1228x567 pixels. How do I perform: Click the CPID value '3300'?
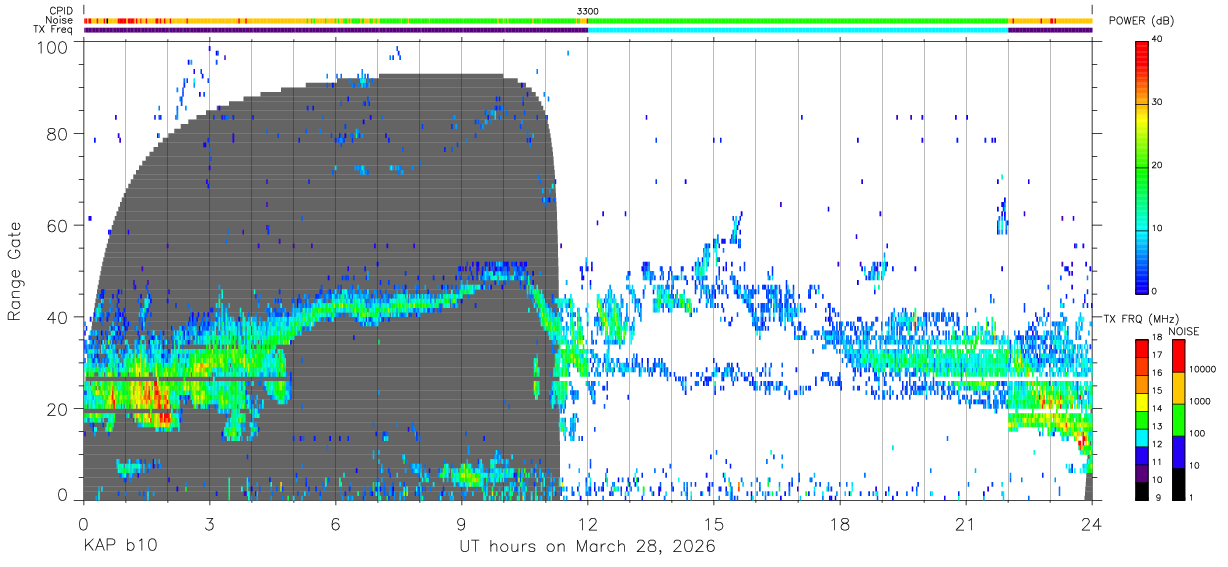pyautogui.click(x=588, y=11)
